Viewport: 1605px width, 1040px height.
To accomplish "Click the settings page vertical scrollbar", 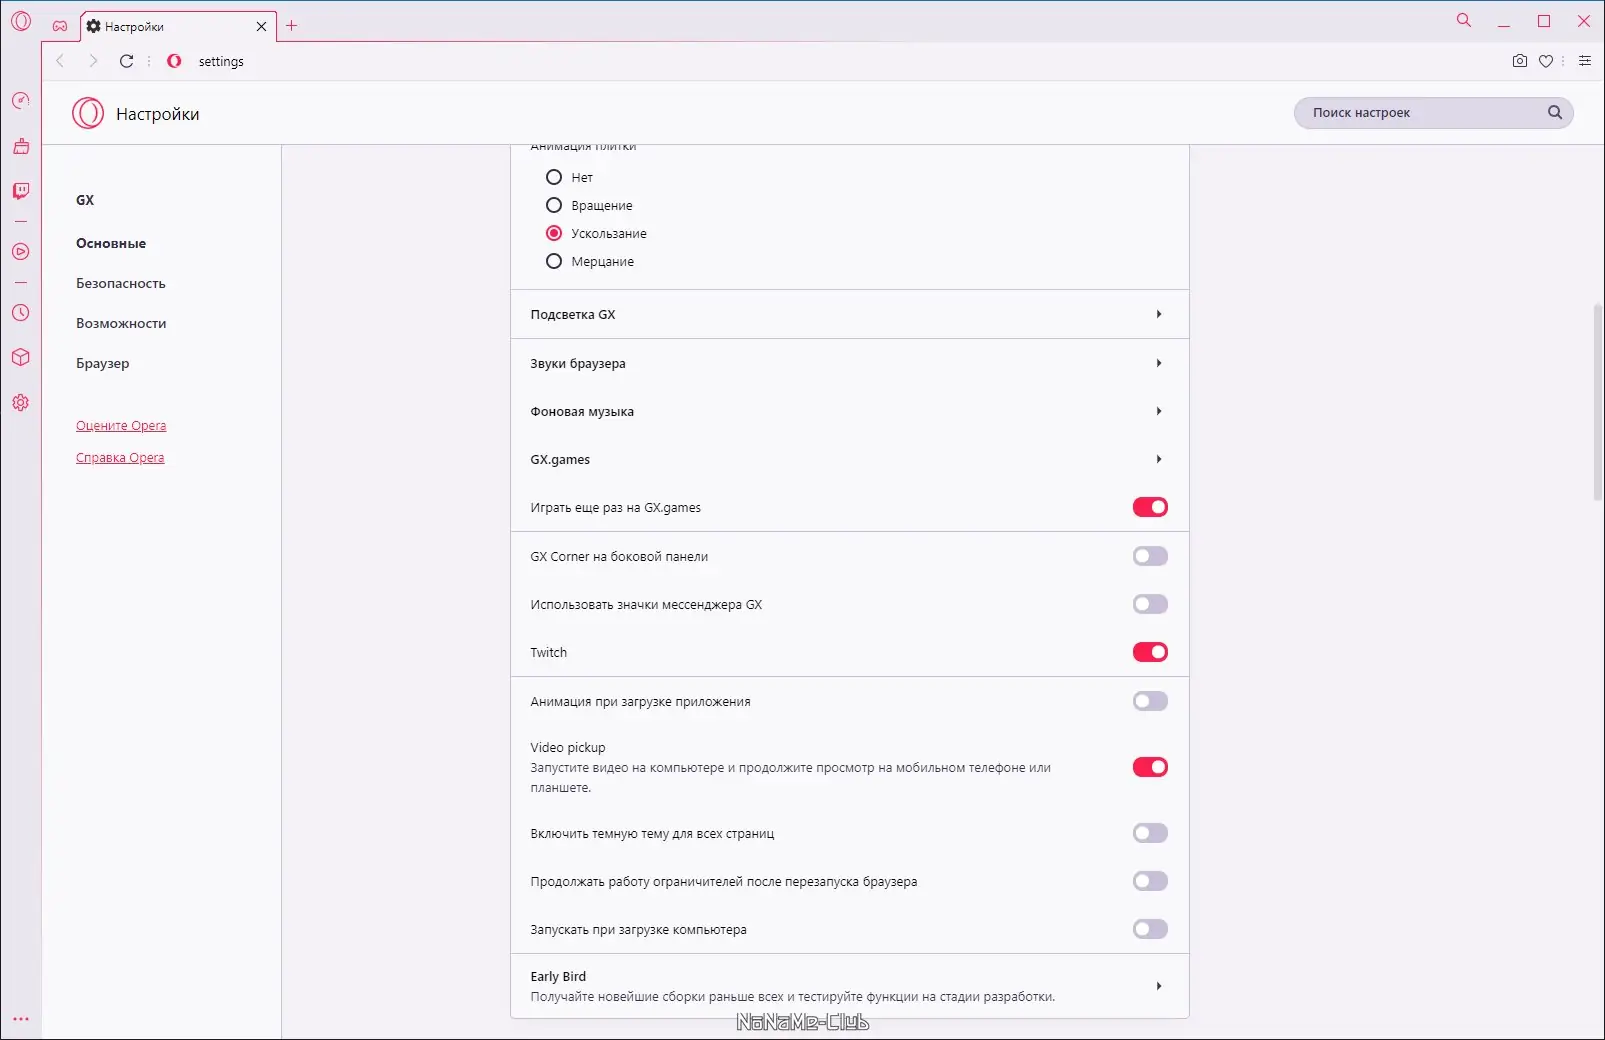I will click(1597, 402).
